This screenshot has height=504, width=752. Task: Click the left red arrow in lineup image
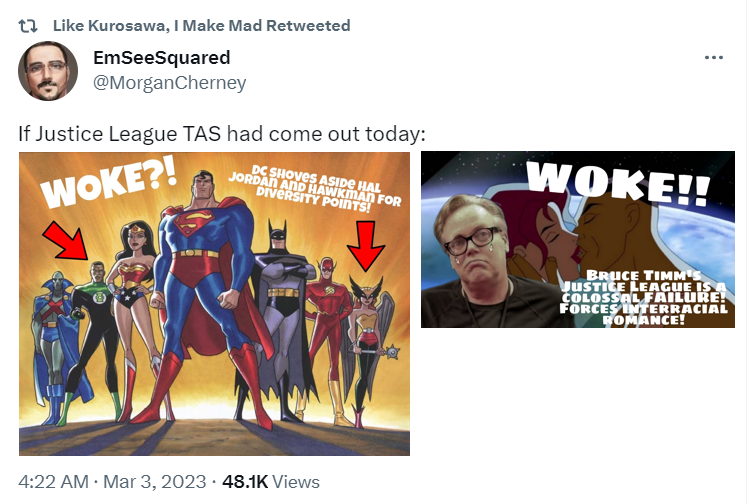[65, 240]
